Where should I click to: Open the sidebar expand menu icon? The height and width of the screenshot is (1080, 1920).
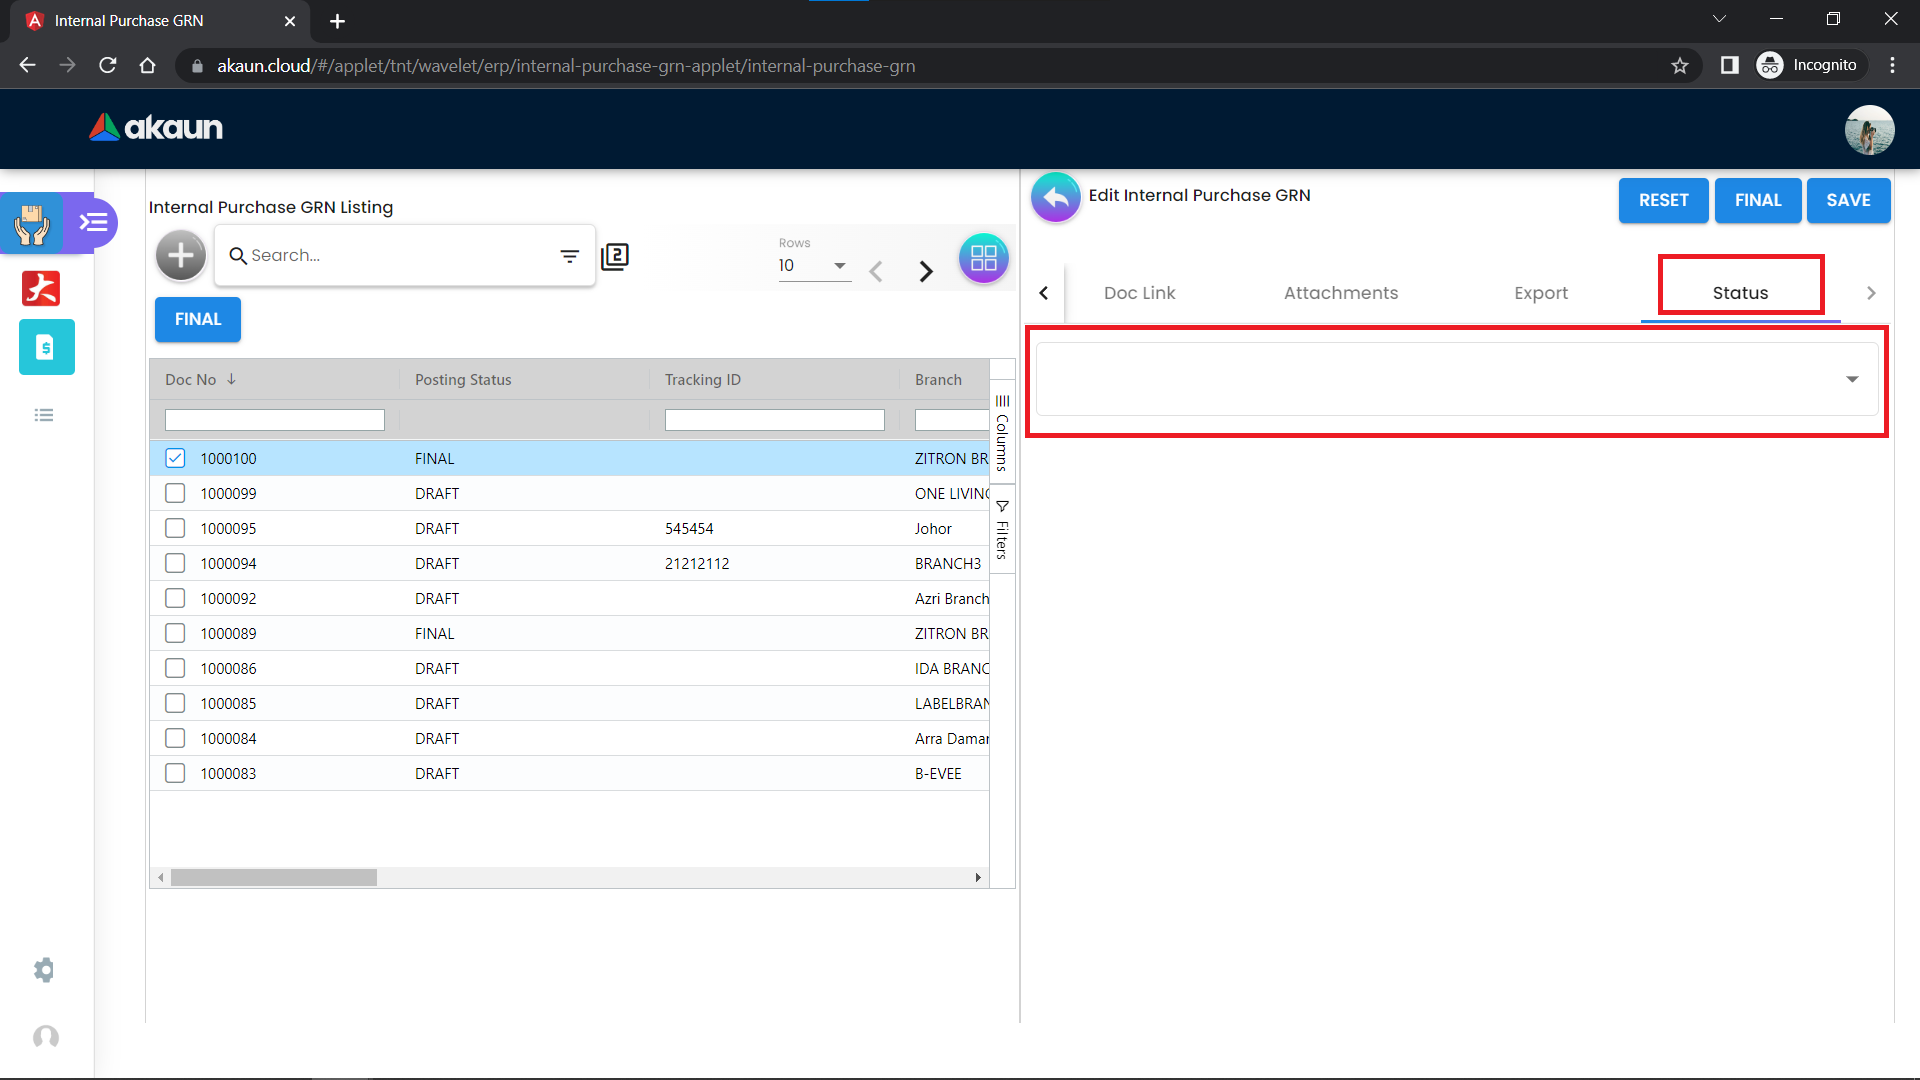[x=94, y=222]
